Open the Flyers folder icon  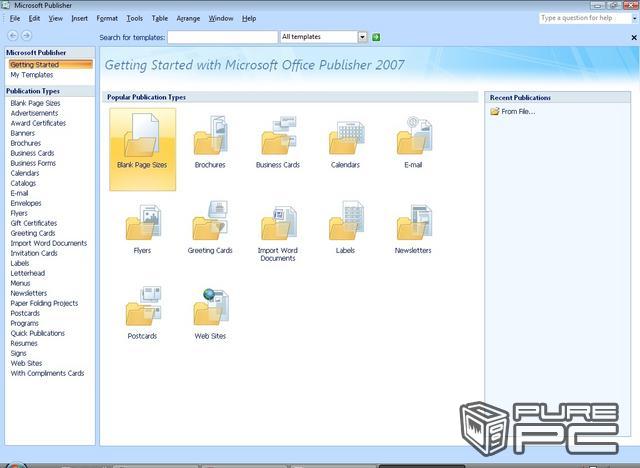143,222
